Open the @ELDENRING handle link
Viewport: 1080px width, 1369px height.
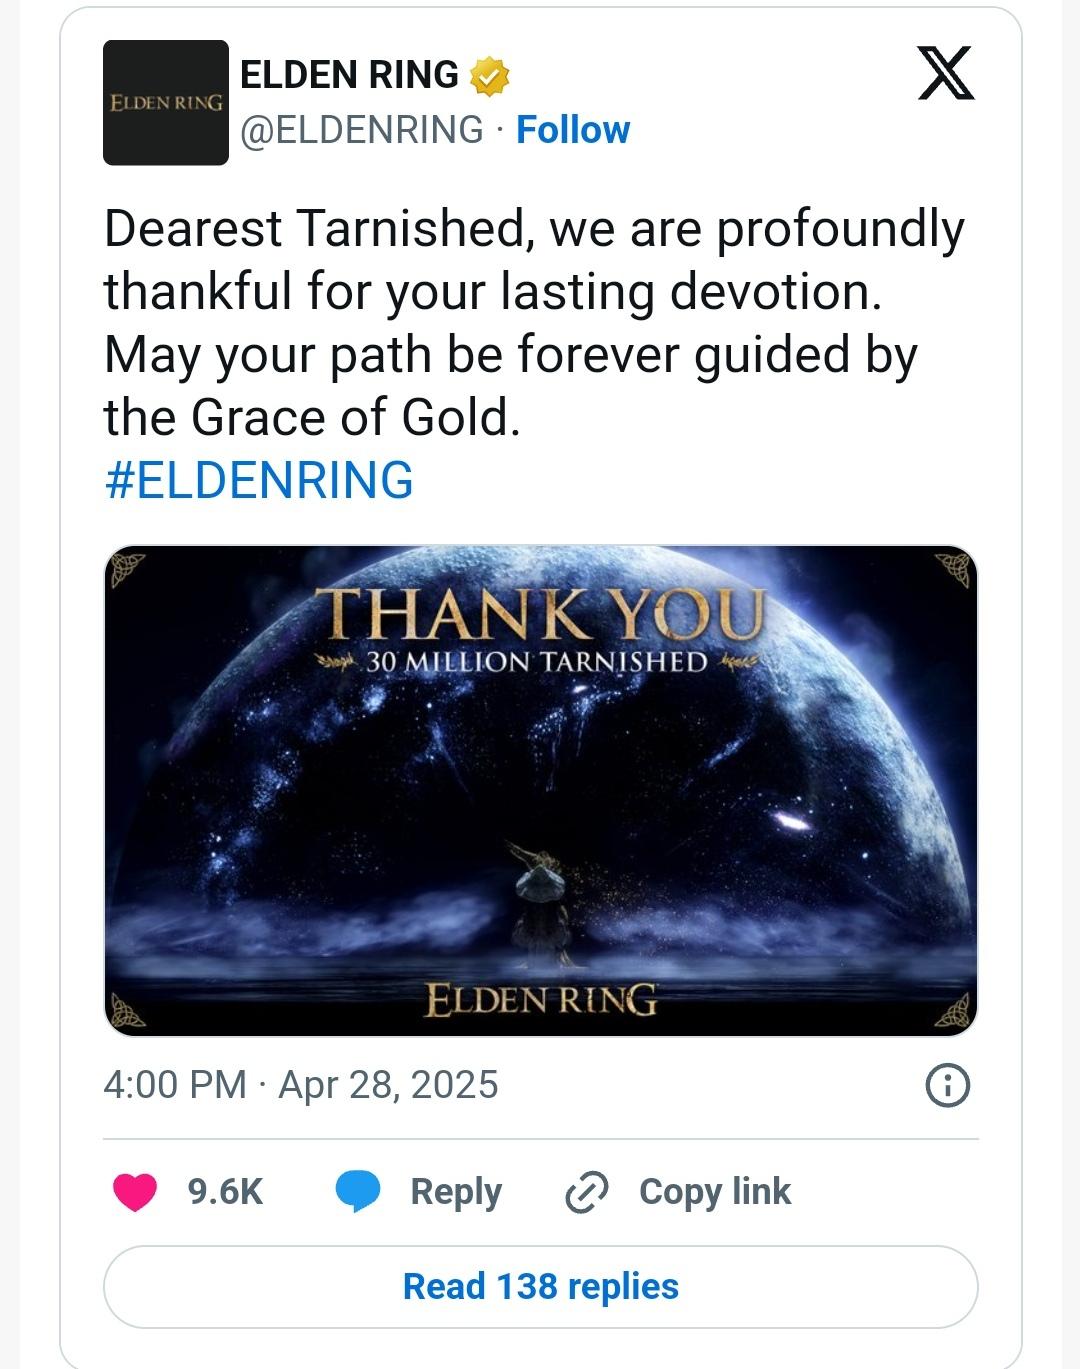click(362, 130)
